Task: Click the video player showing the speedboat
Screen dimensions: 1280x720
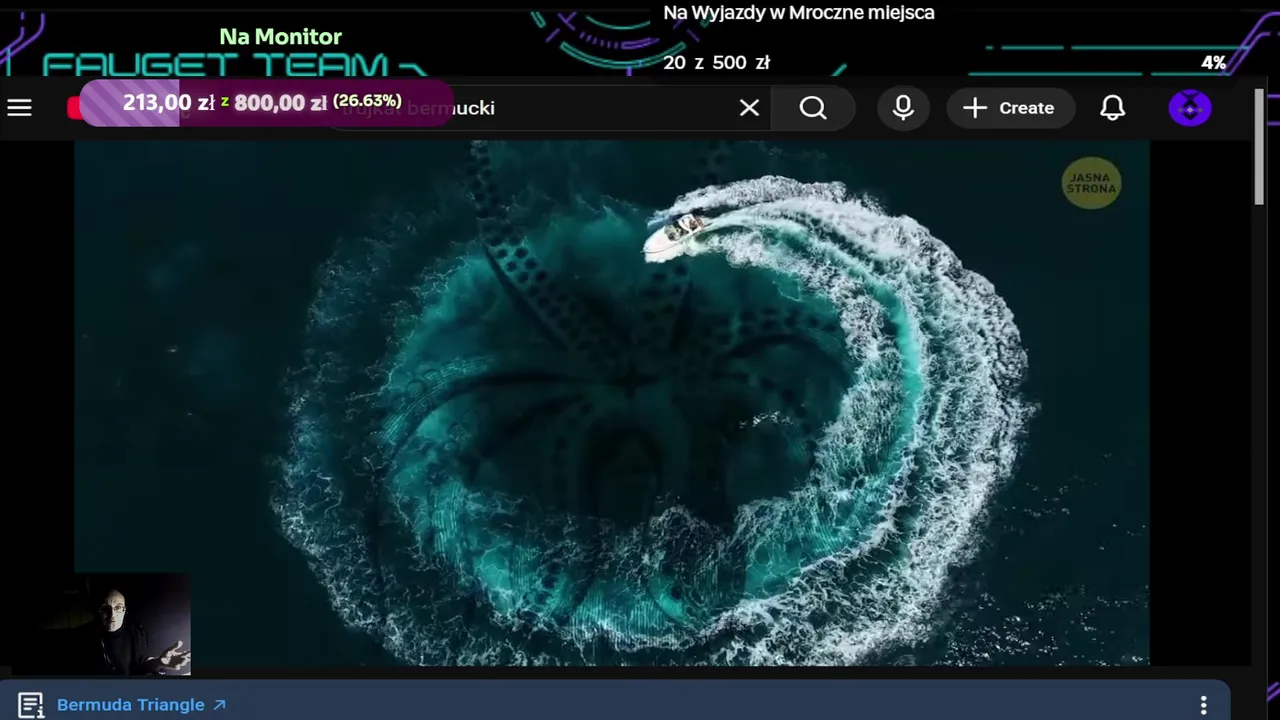Action: point(612,402)
